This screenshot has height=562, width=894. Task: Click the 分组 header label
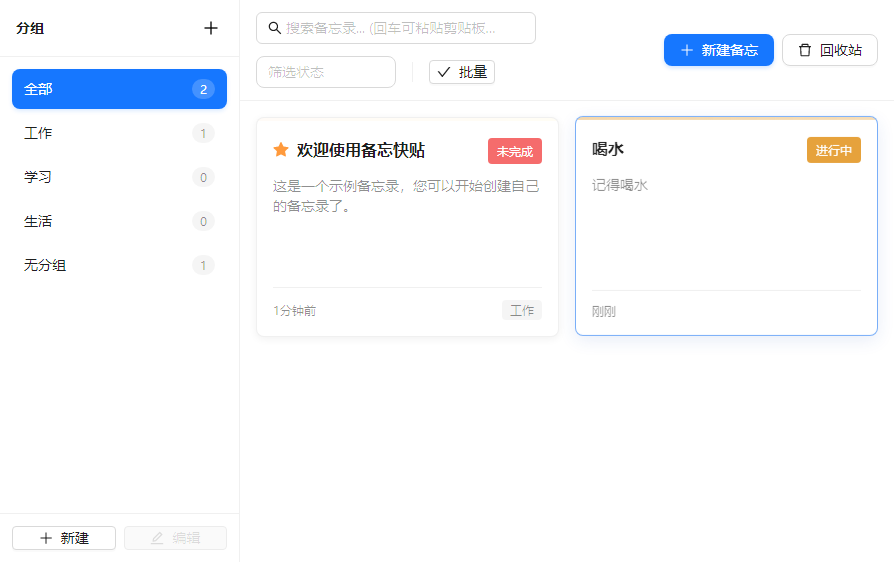click(30, 28)
